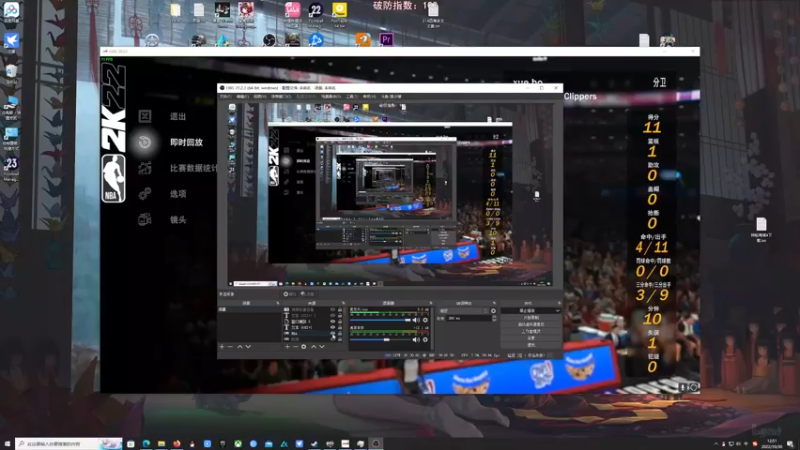Toggle the lock on the NBA source

[340, 333]
